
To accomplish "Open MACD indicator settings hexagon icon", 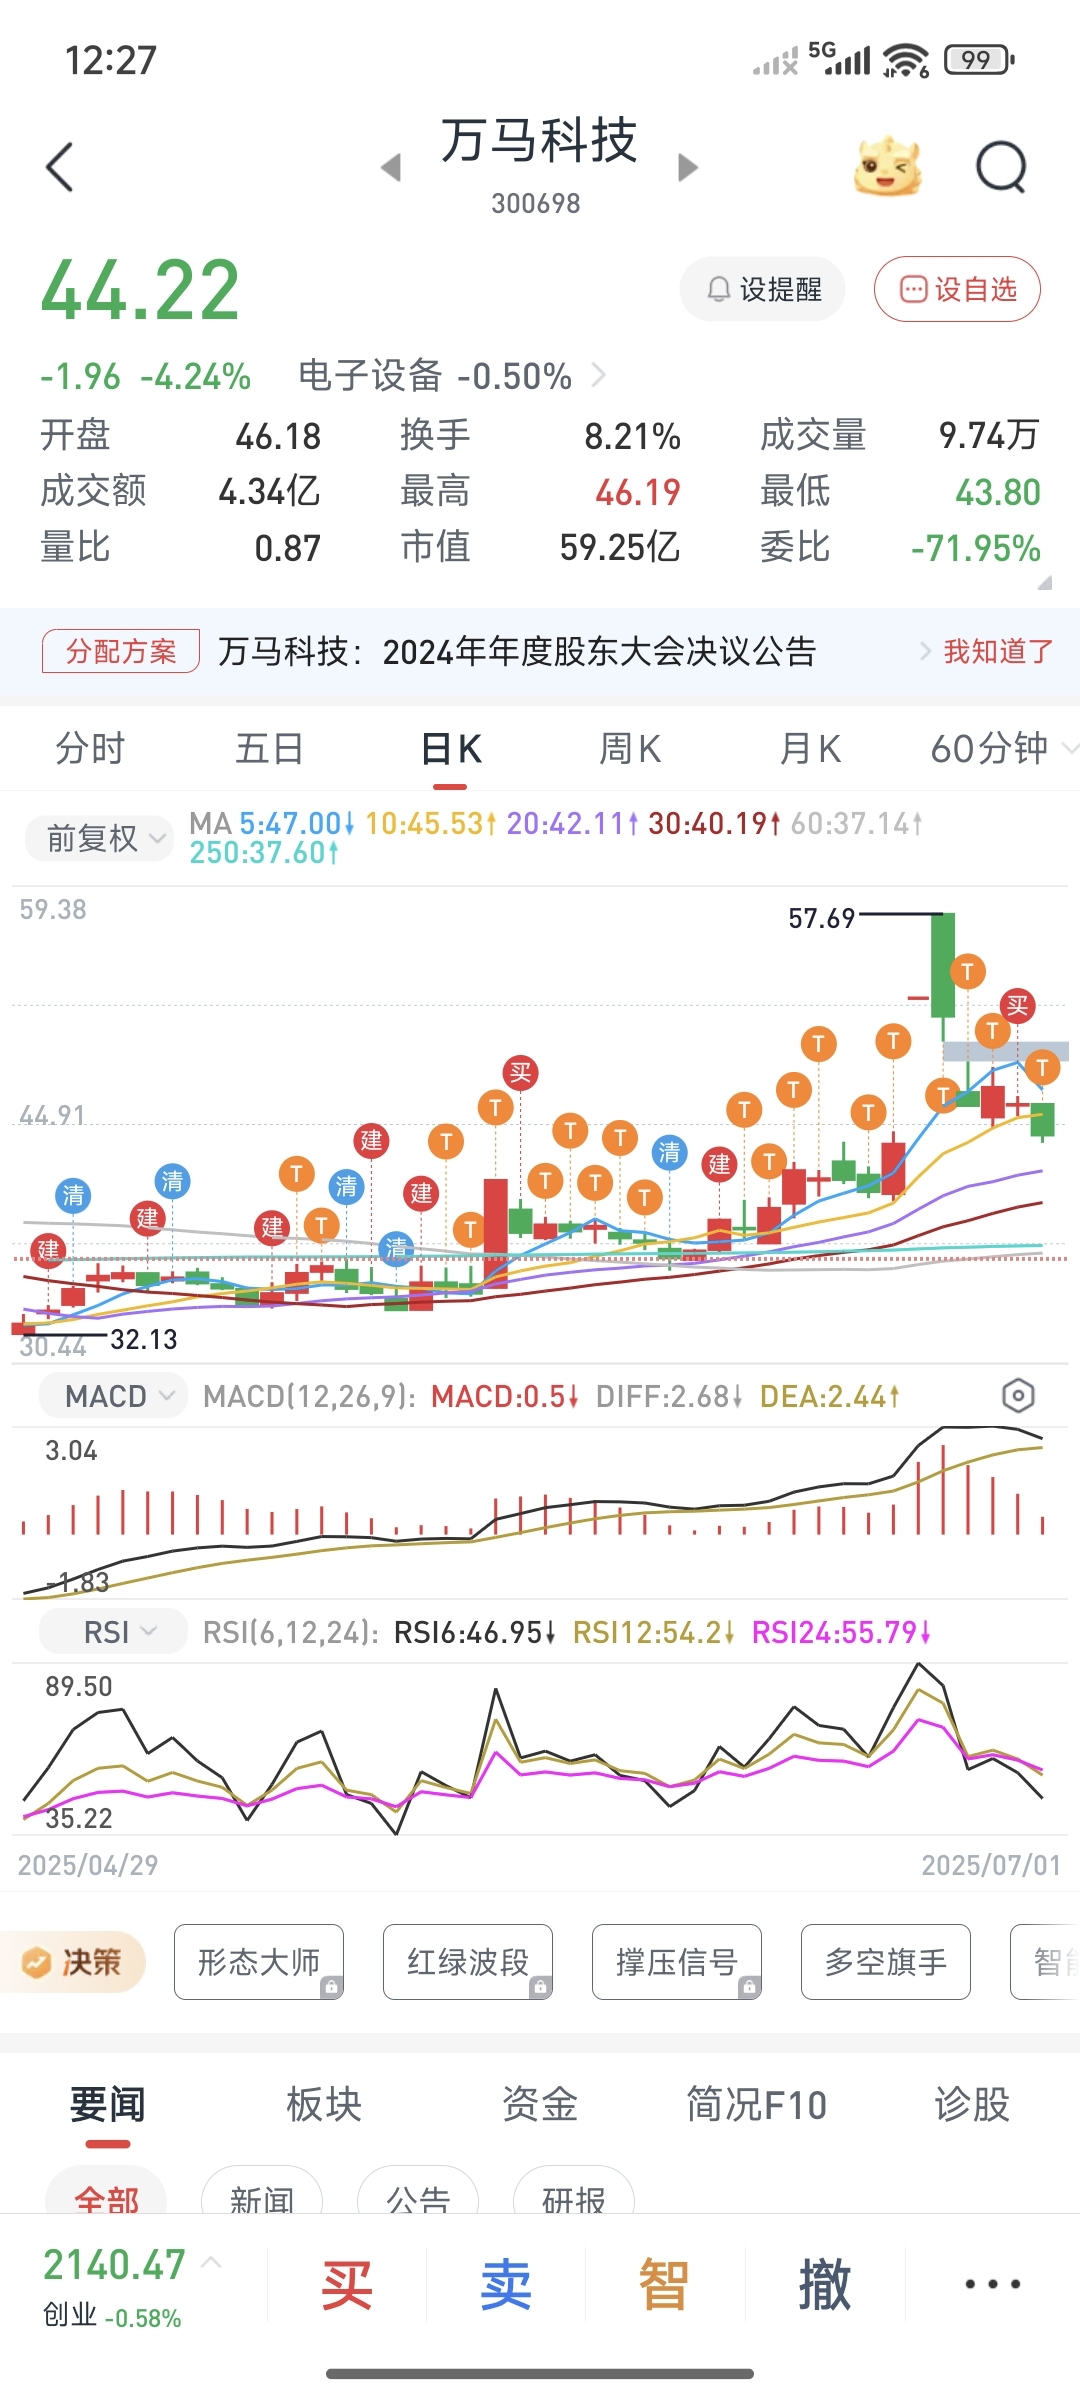I will 1018,1395.
